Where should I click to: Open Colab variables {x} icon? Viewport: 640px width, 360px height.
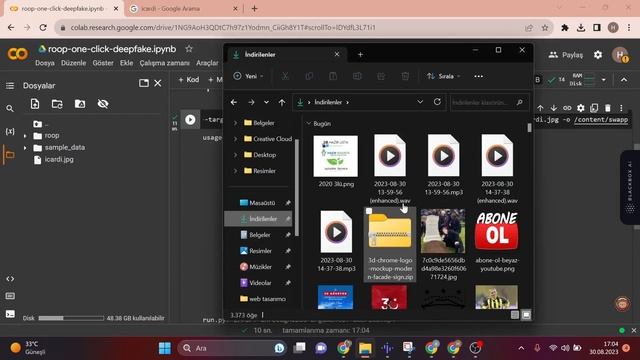coord(10,131)
